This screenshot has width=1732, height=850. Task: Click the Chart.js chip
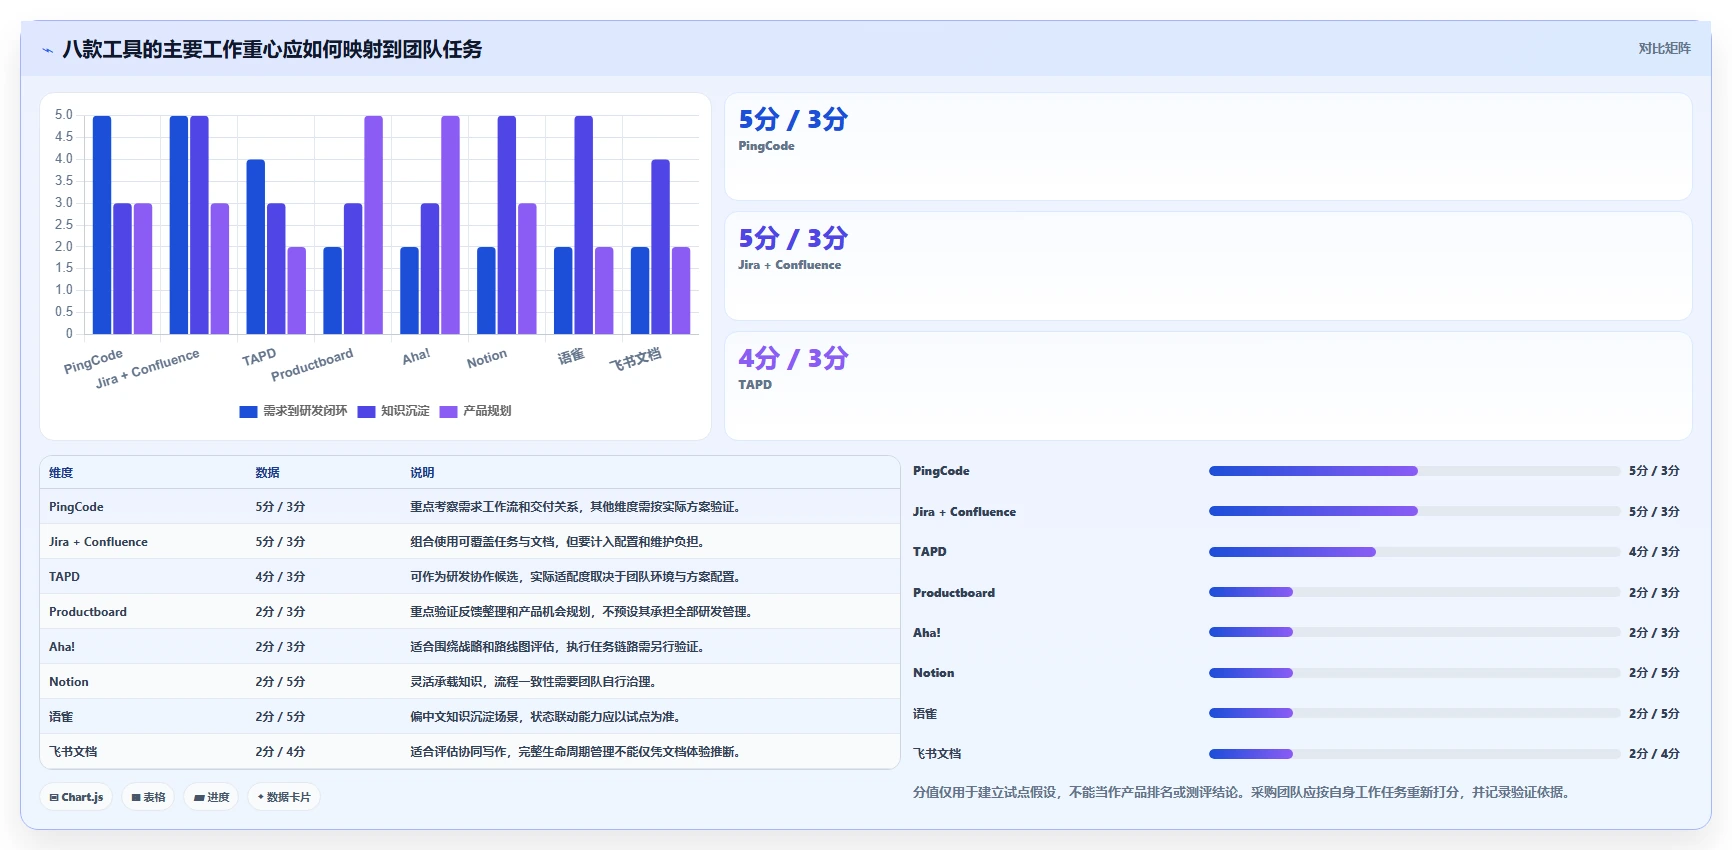(77, 797)
